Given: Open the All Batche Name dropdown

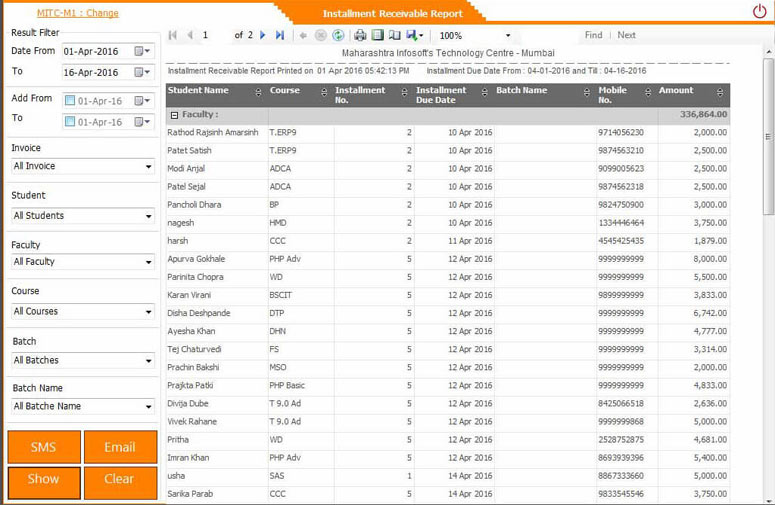Looking at the screenshot, I should point(83,406).
